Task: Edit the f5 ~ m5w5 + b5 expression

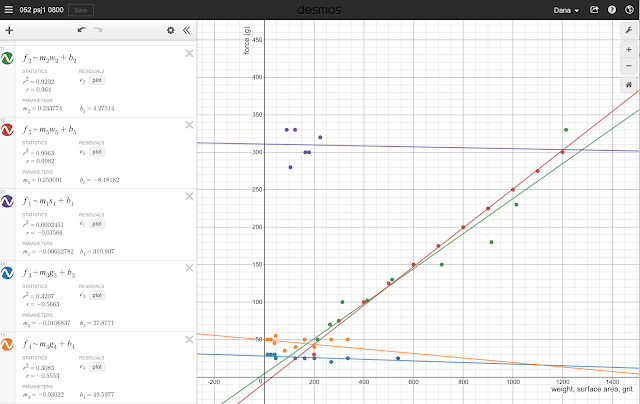Action: [49, 130]
